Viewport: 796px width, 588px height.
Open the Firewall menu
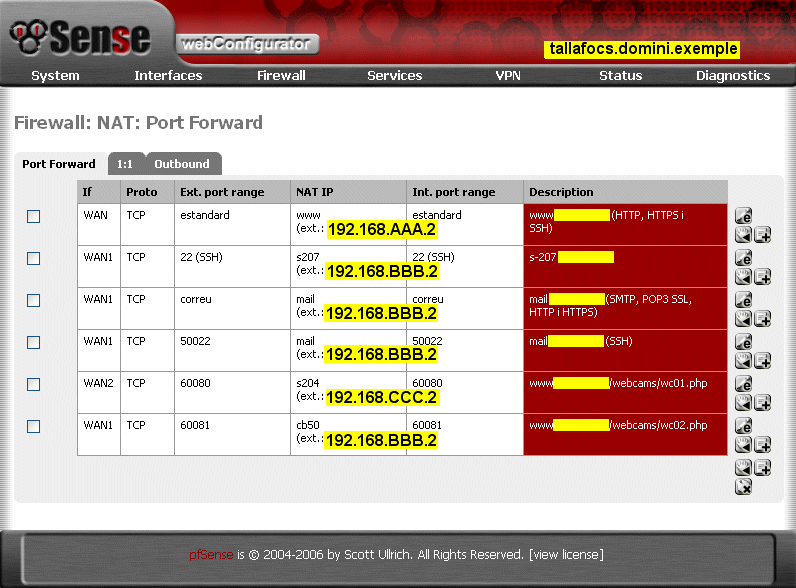tap(281, 76)
